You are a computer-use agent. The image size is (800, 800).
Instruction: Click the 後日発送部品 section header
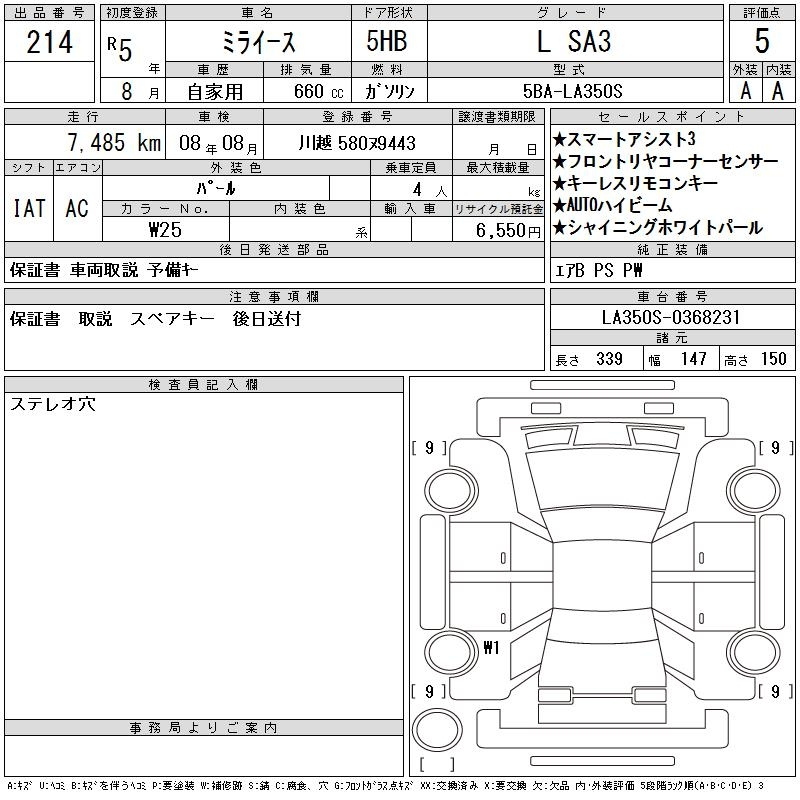pyautogui.click(x=274, y=249)
